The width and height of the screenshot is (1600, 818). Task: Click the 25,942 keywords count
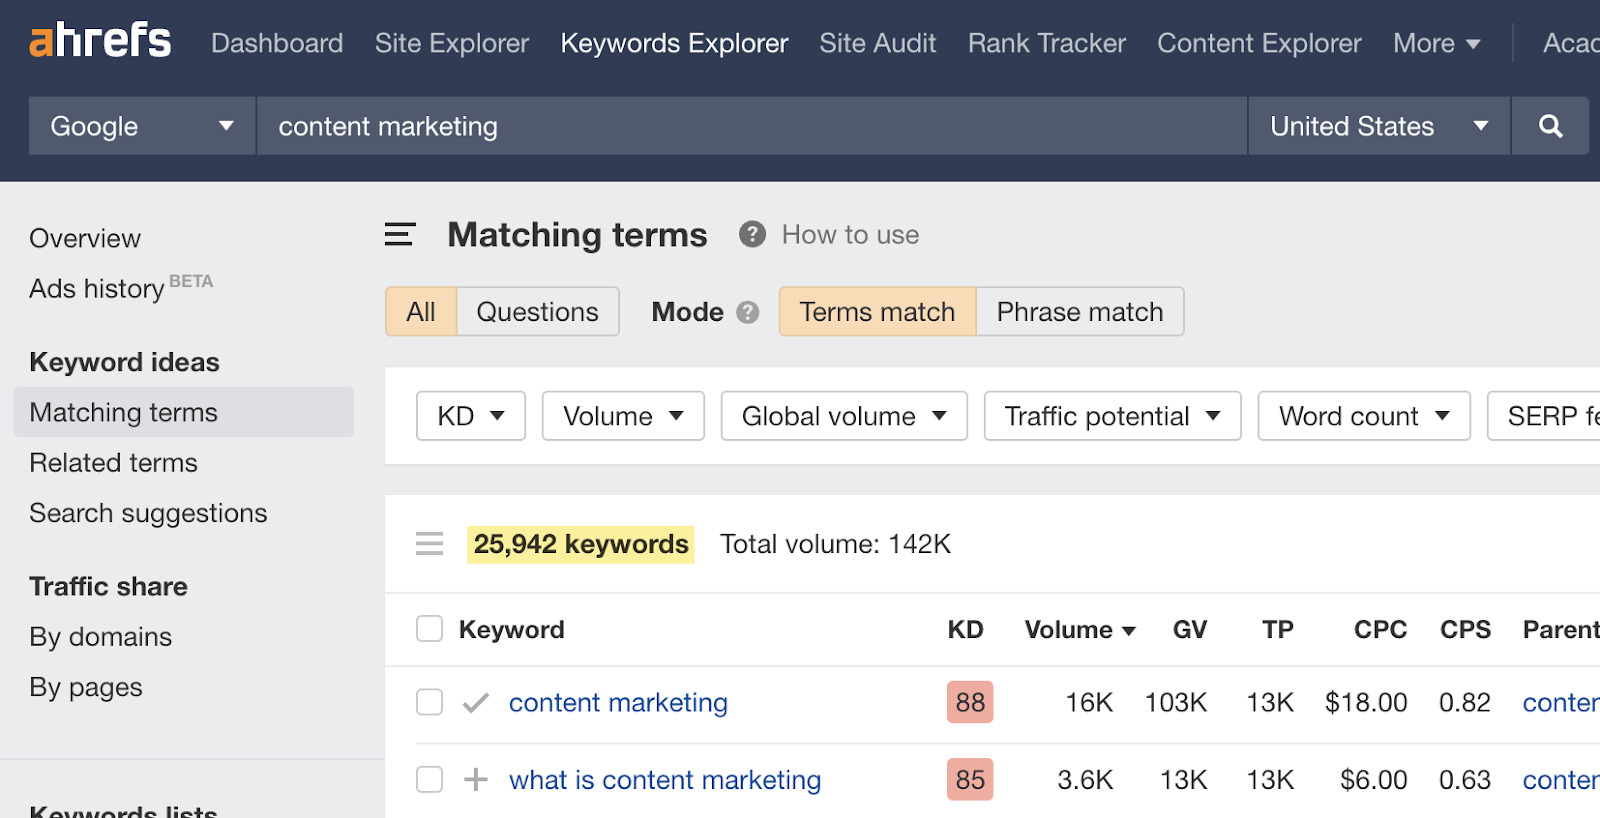(x=581, y=544)
